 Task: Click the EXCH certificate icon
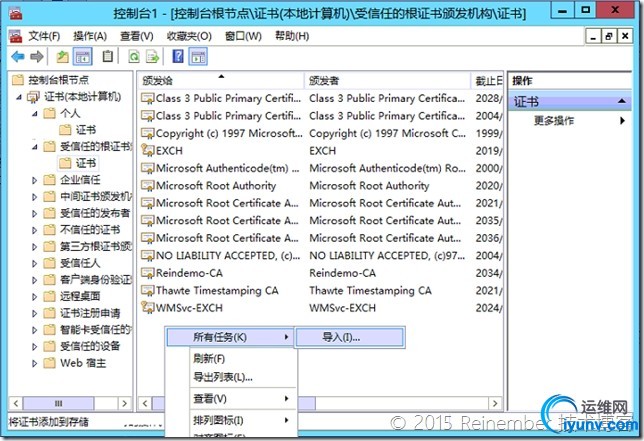tap(147, 150)
